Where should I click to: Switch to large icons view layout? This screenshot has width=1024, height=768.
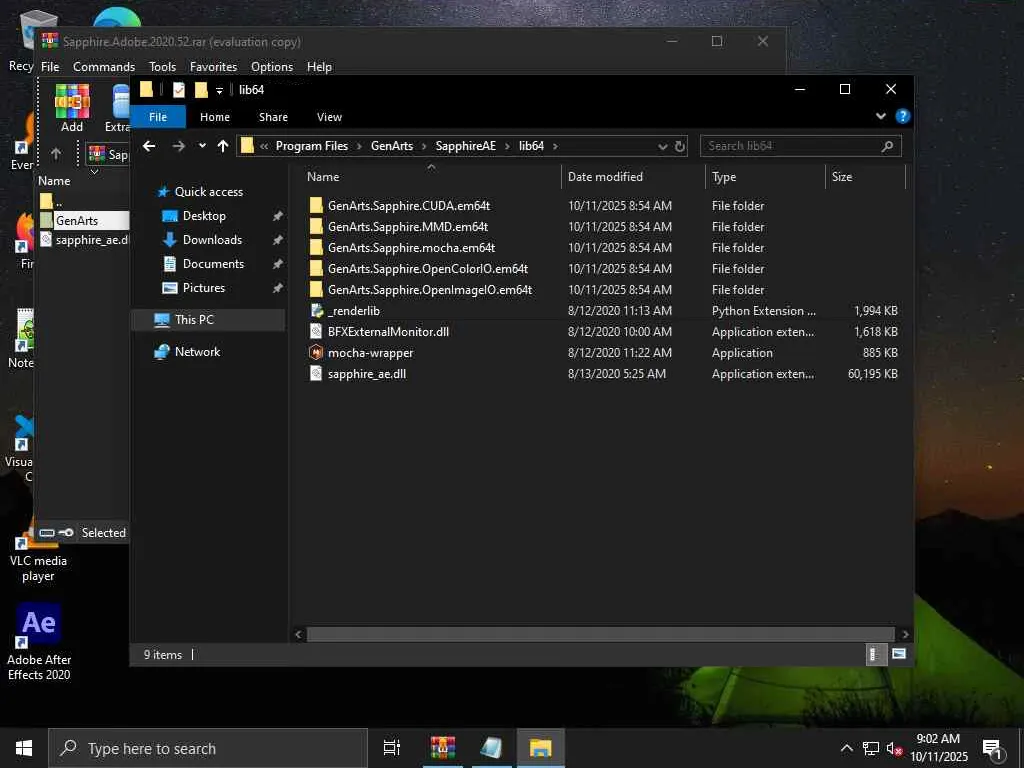click(899, 654)
